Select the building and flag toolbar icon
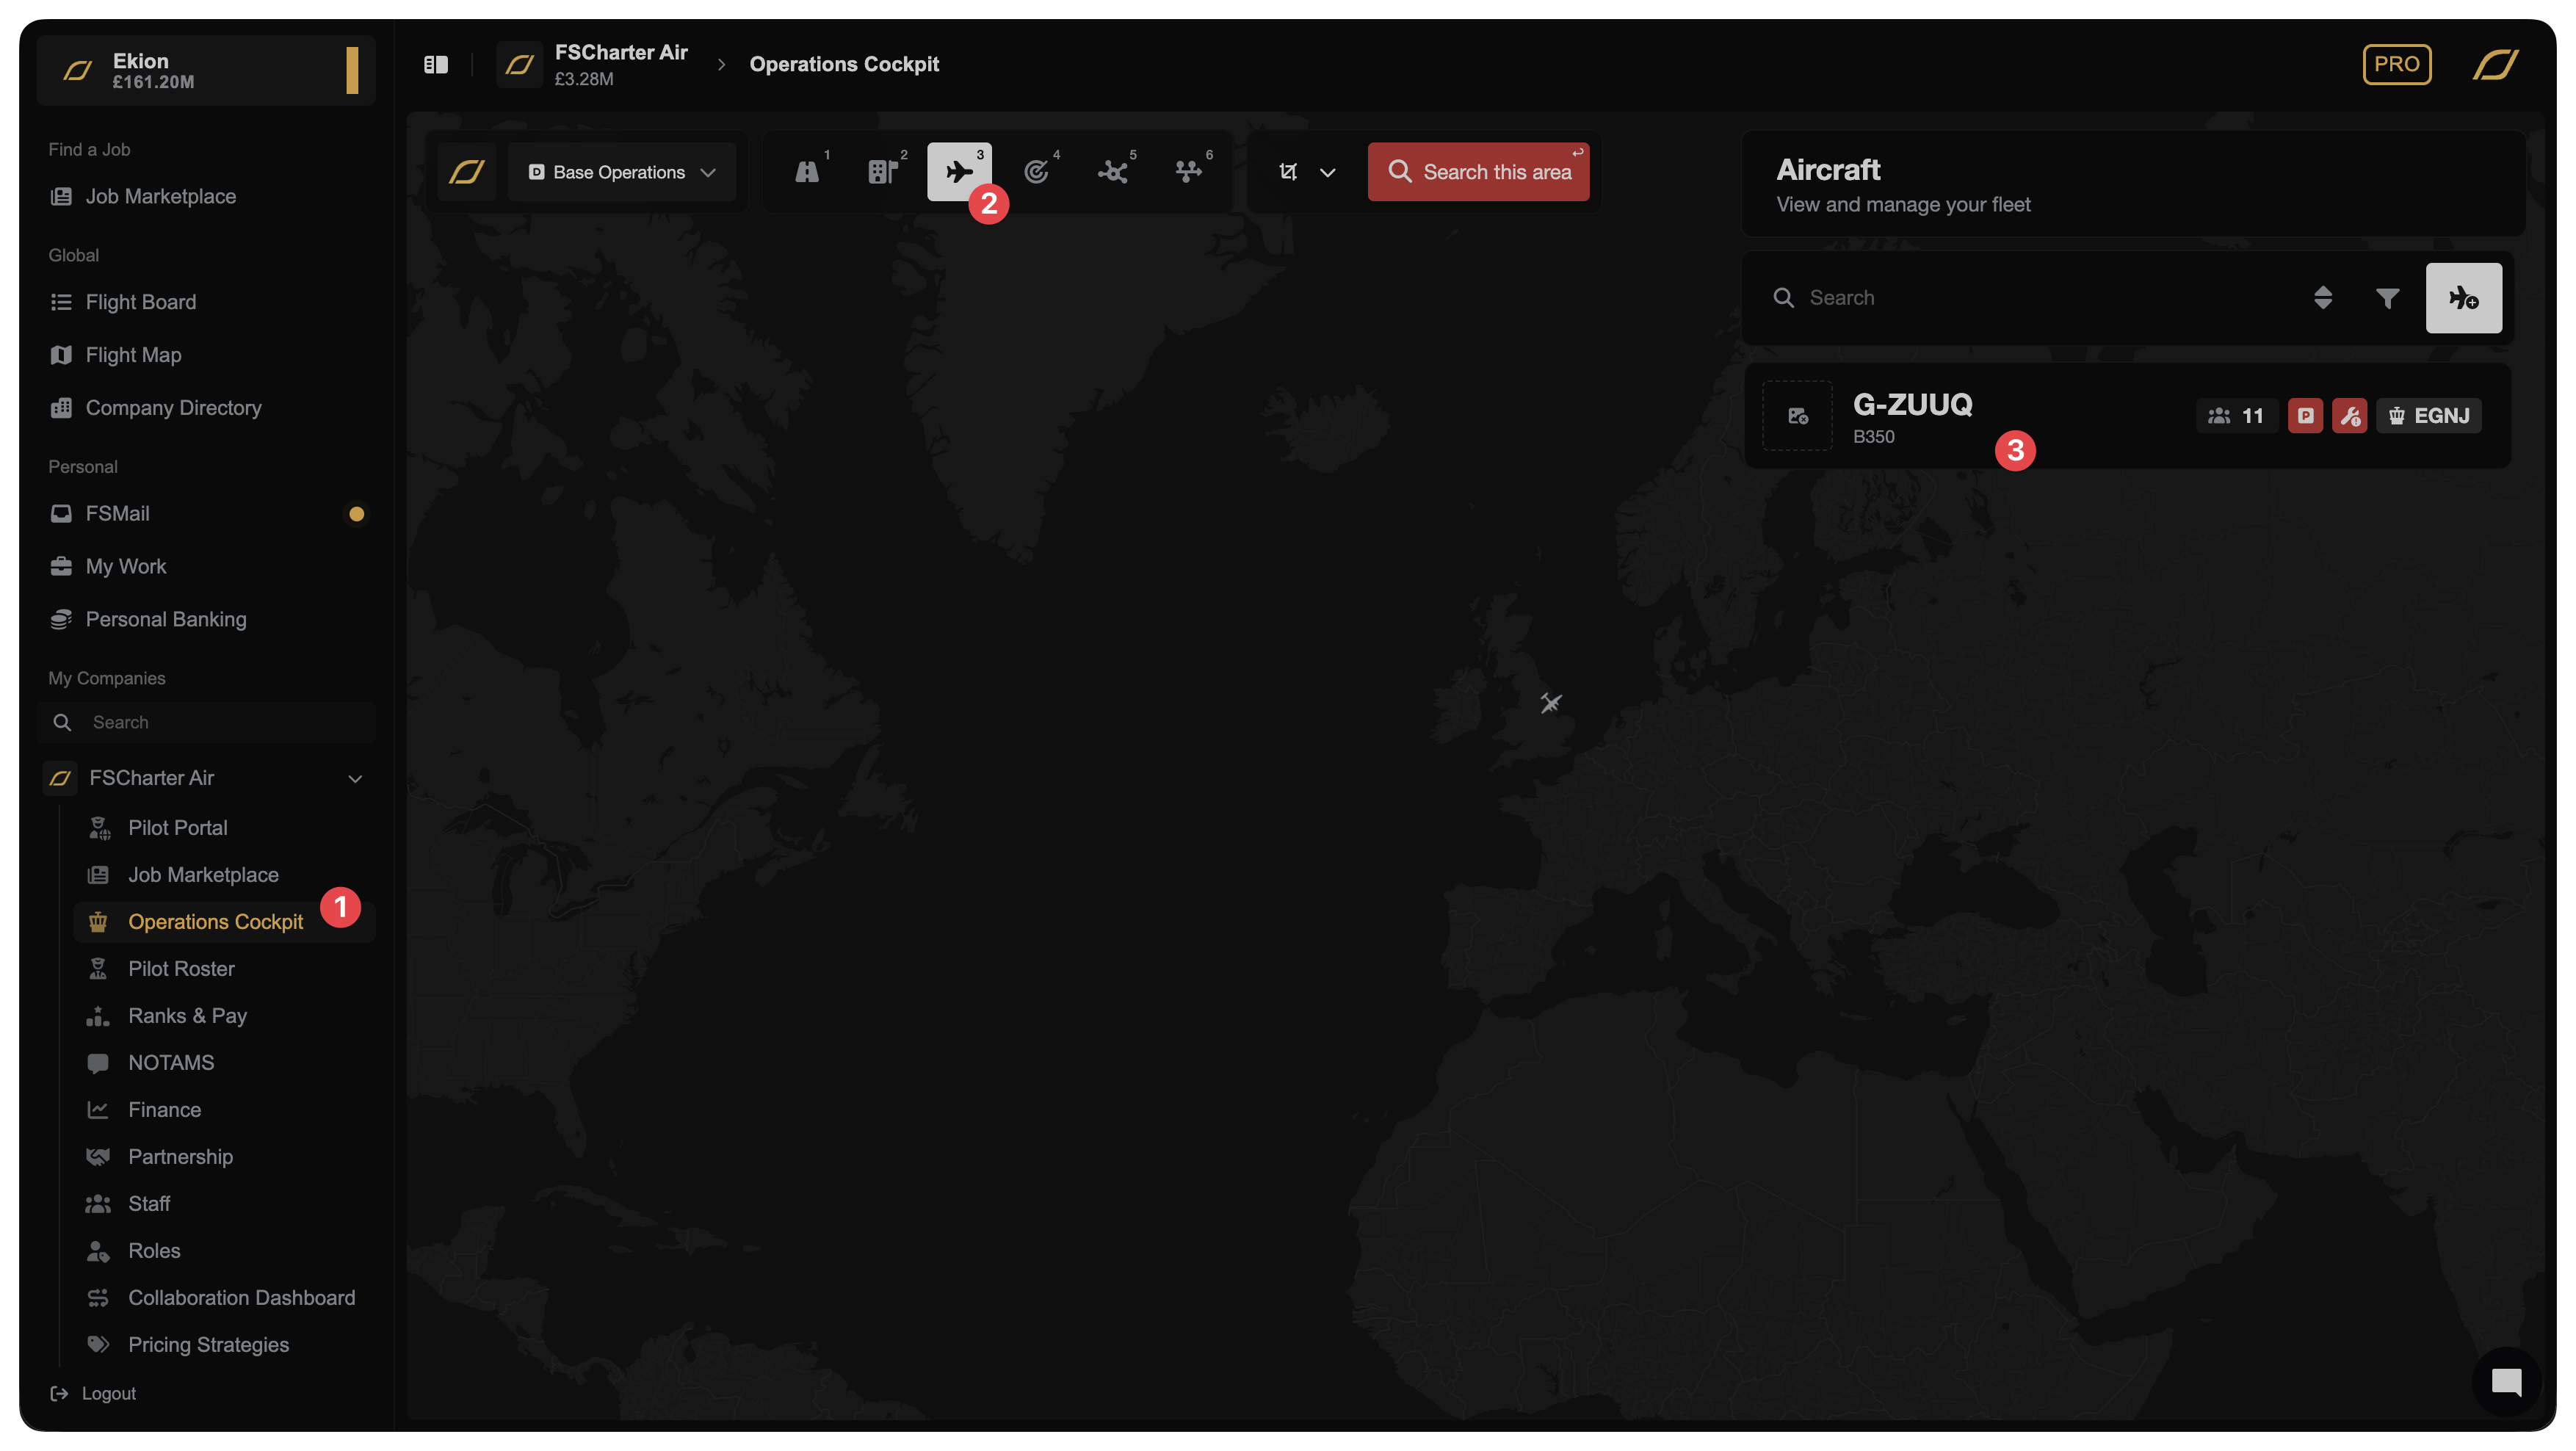Image resolution: width=2576 pixels, height=1451 pixels. pyautogui.click(x=883, y=172)
